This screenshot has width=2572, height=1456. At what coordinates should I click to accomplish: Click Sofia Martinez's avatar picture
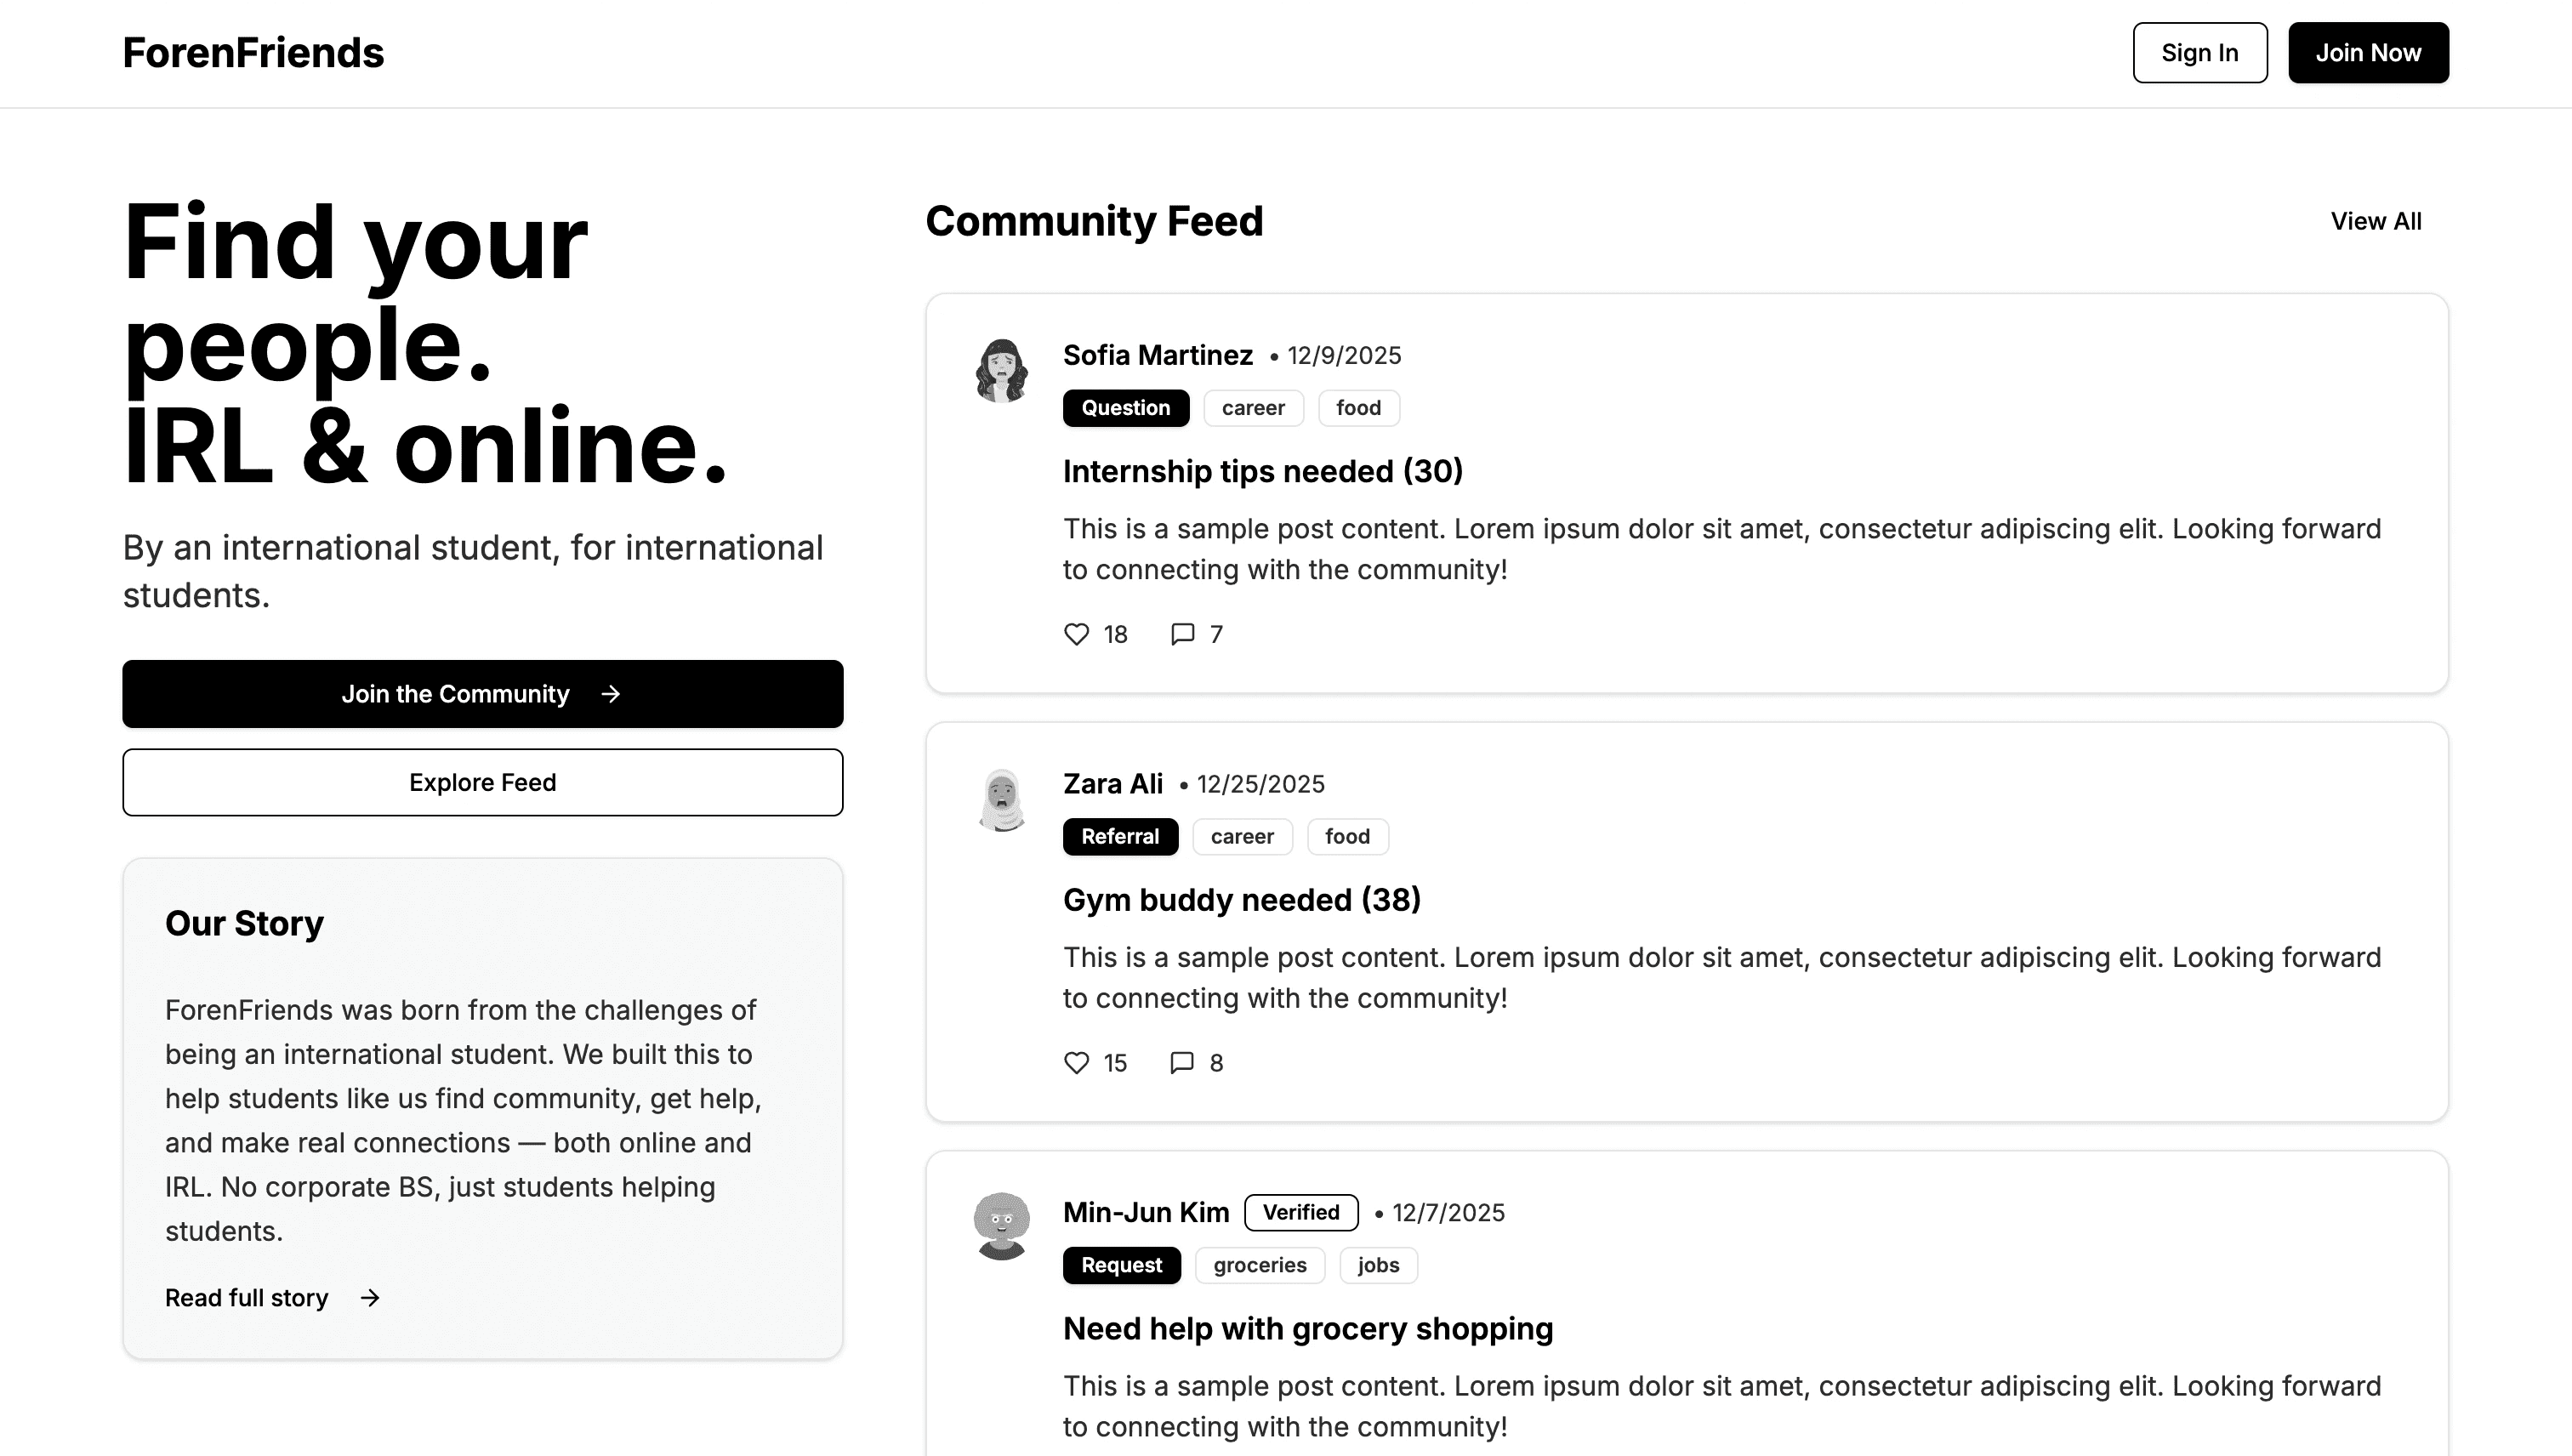coord(1001,371)
